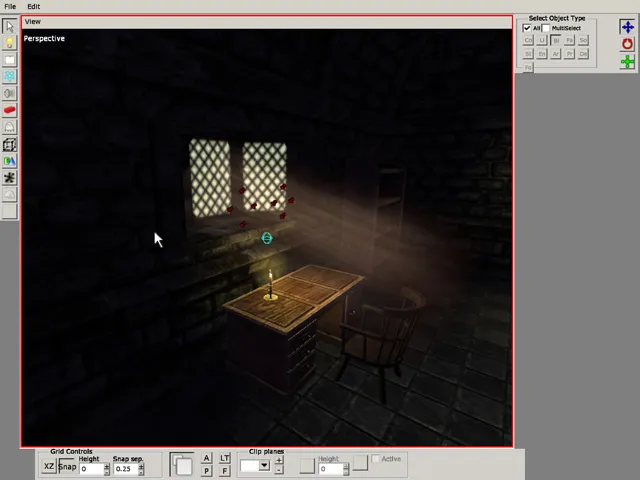The image size is (640, 480).
Task: Toggle the Li object type filter
Action: [542, 40]
